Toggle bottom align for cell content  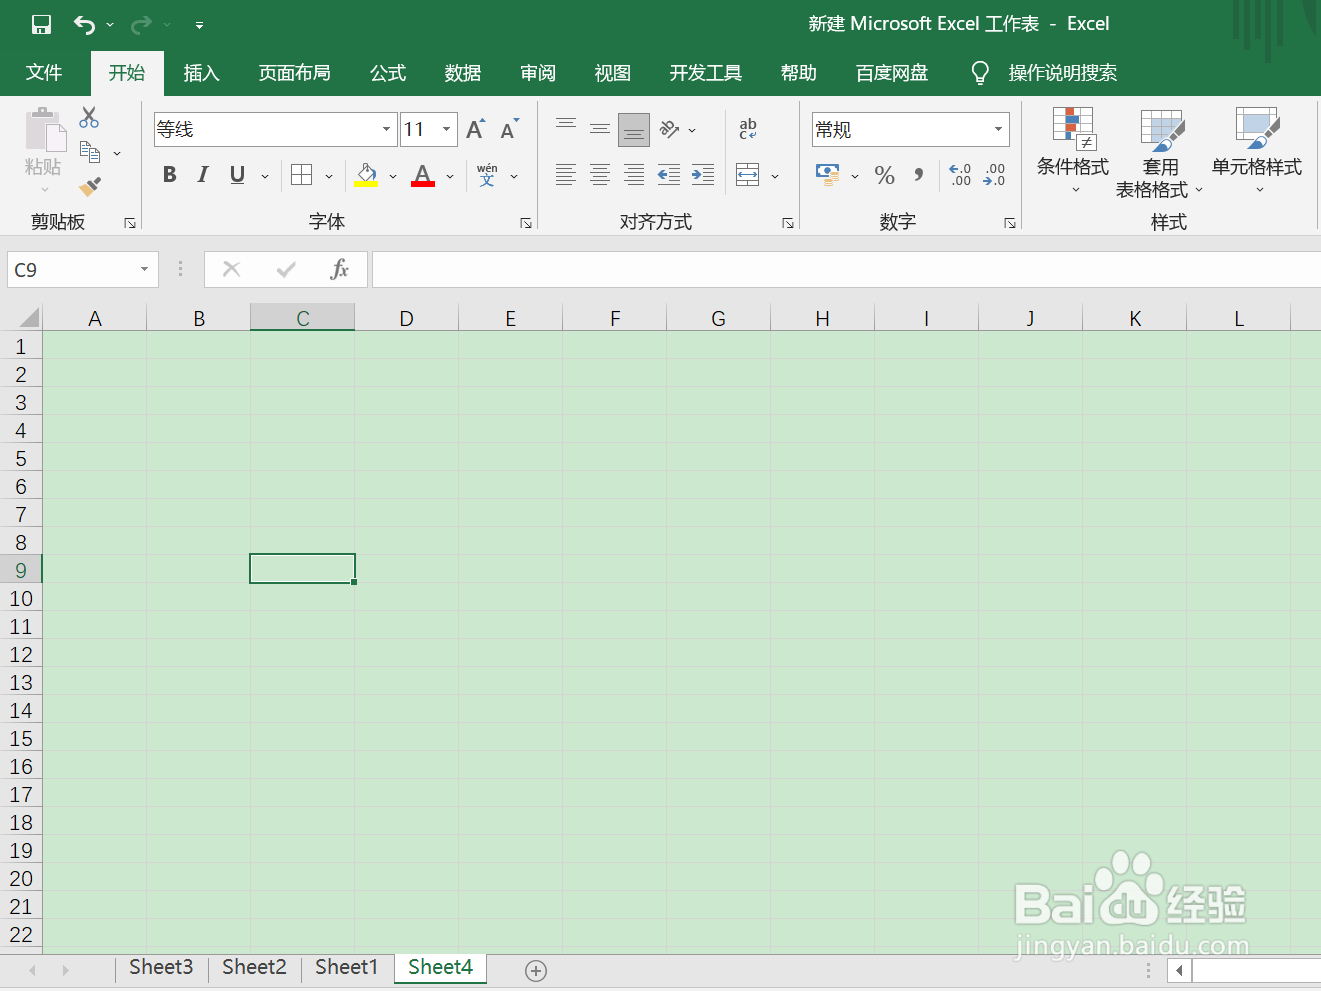click(x=634, y=129)
